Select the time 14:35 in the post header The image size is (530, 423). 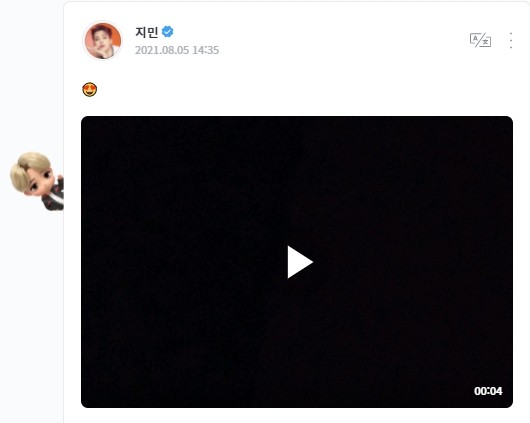coord(206,50)
